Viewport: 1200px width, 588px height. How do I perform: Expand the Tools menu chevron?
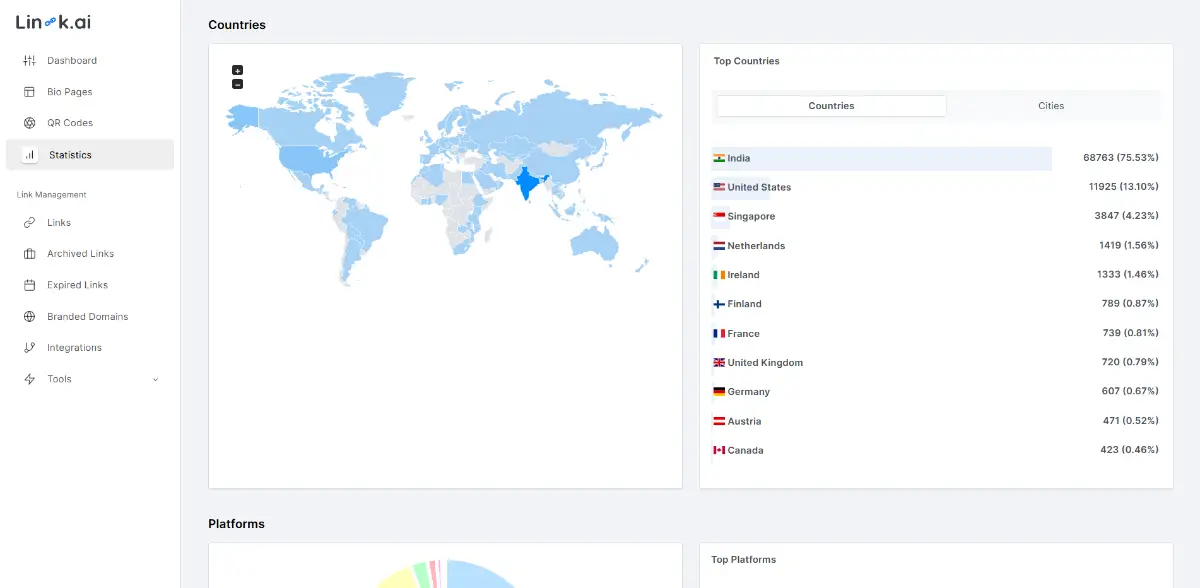tap(155, 380)
